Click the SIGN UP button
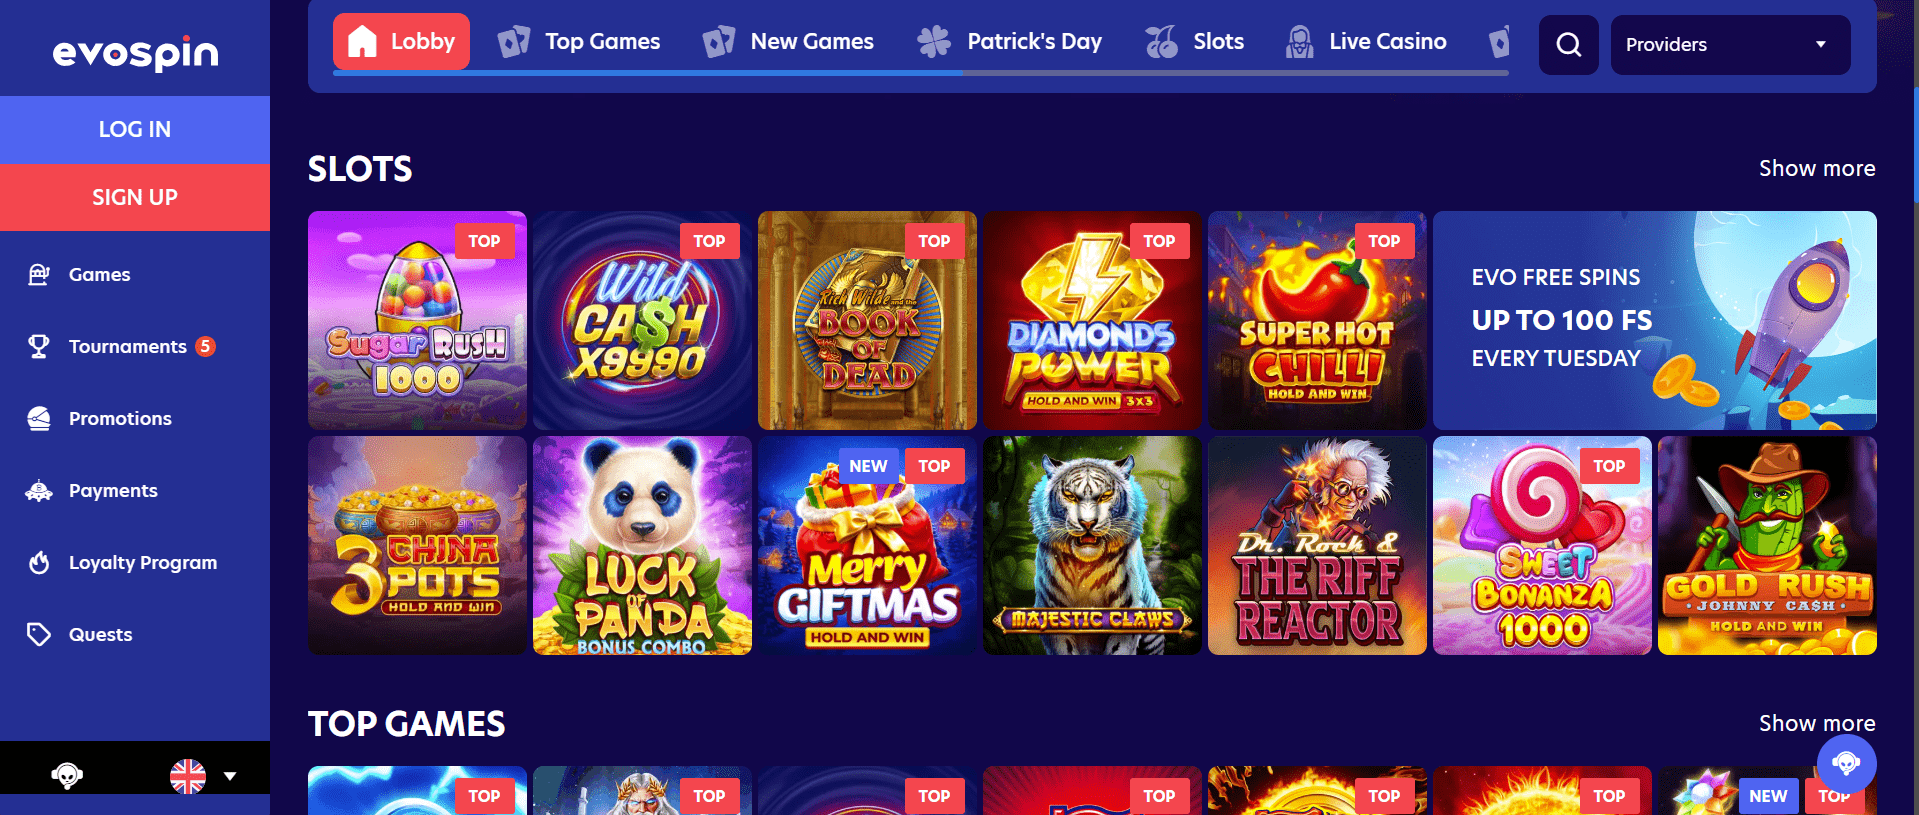The image size is (1919, 815). [135, 197]
